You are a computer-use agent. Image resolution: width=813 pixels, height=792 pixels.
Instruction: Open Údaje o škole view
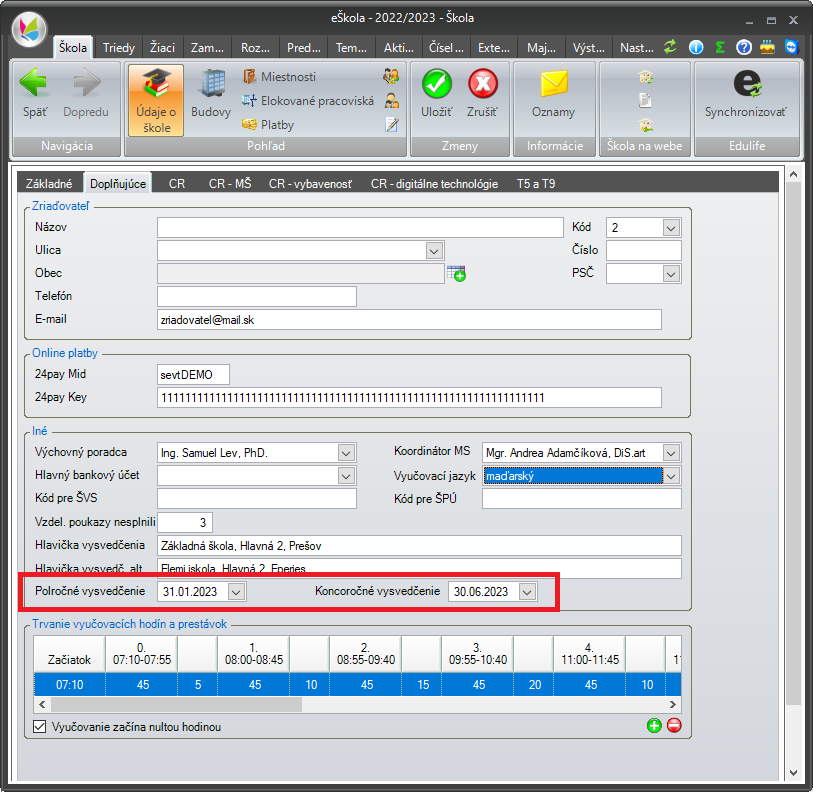(156, 100)
